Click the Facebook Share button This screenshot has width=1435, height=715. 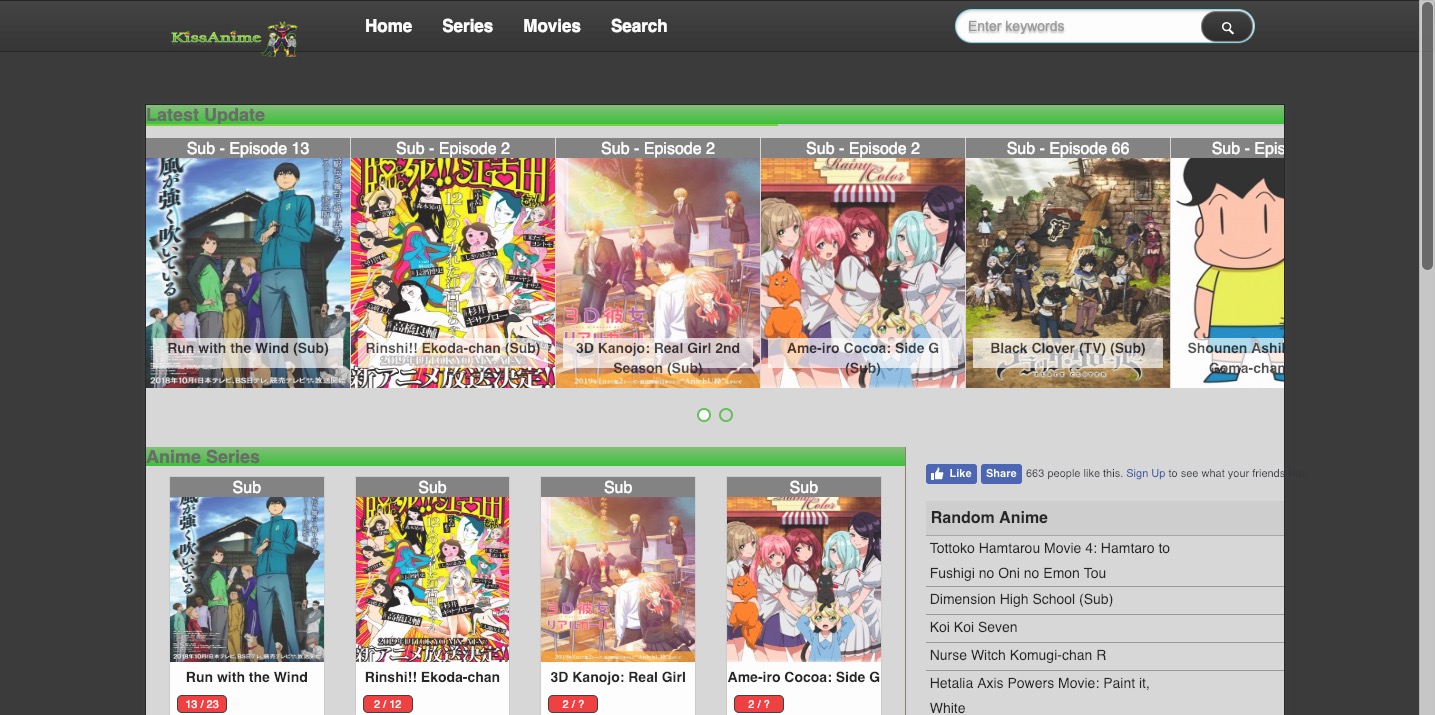coord(1001,474)
